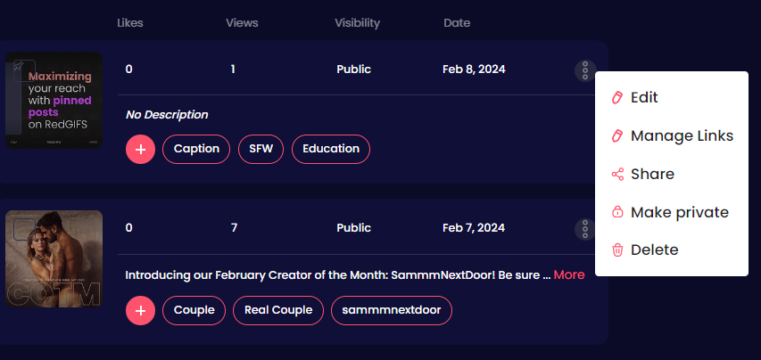Click the share icon in the context menu

point(617,174)
